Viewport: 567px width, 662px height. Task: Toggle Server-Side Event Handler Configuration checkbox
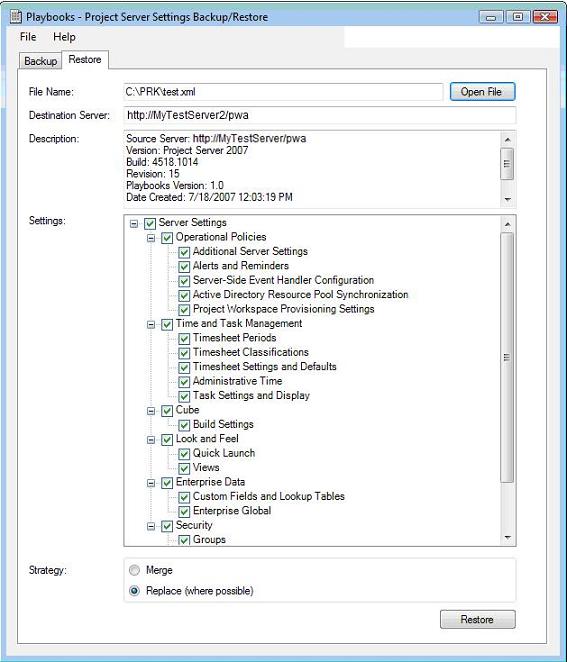point(184,281)
